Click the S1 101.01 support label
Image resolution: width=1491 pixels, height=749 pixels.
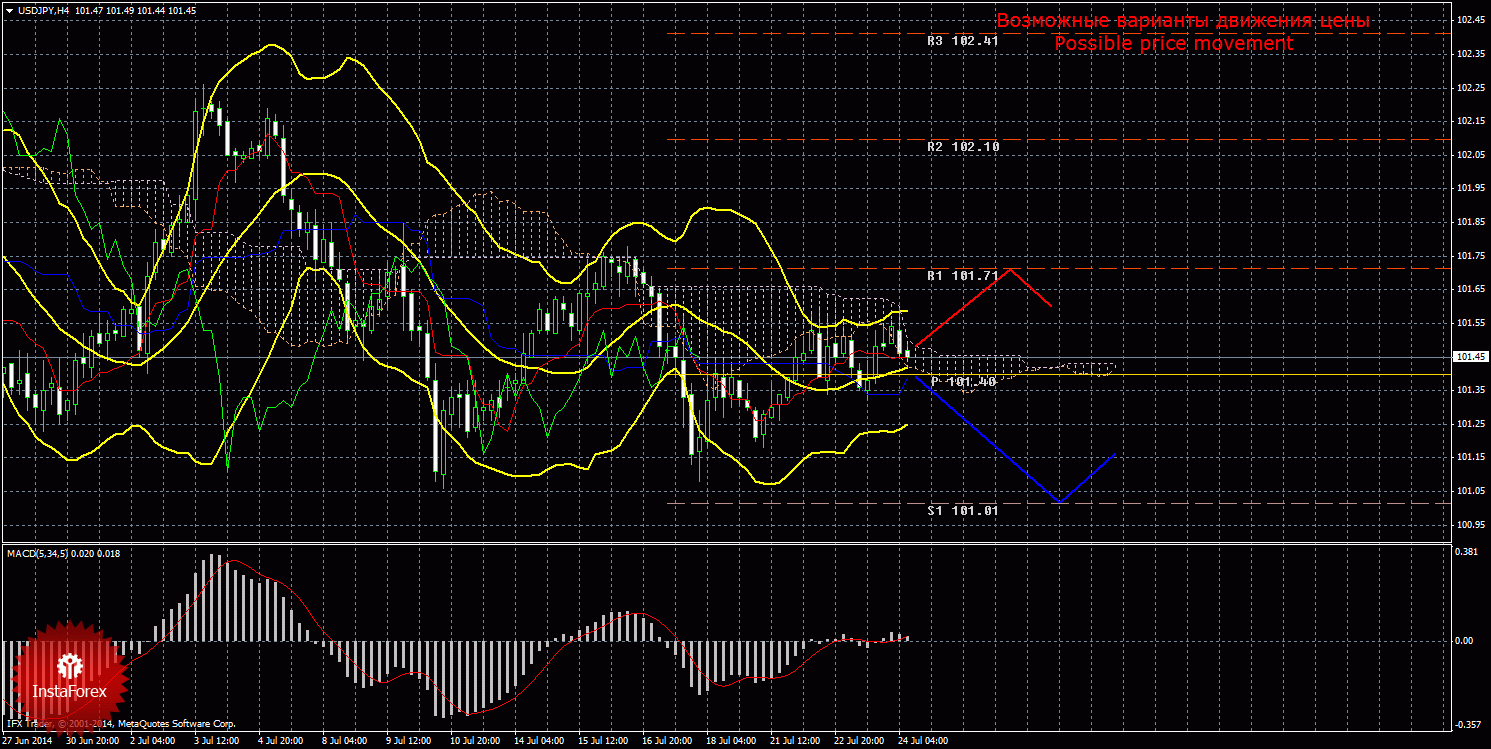(x=962, y=510)
